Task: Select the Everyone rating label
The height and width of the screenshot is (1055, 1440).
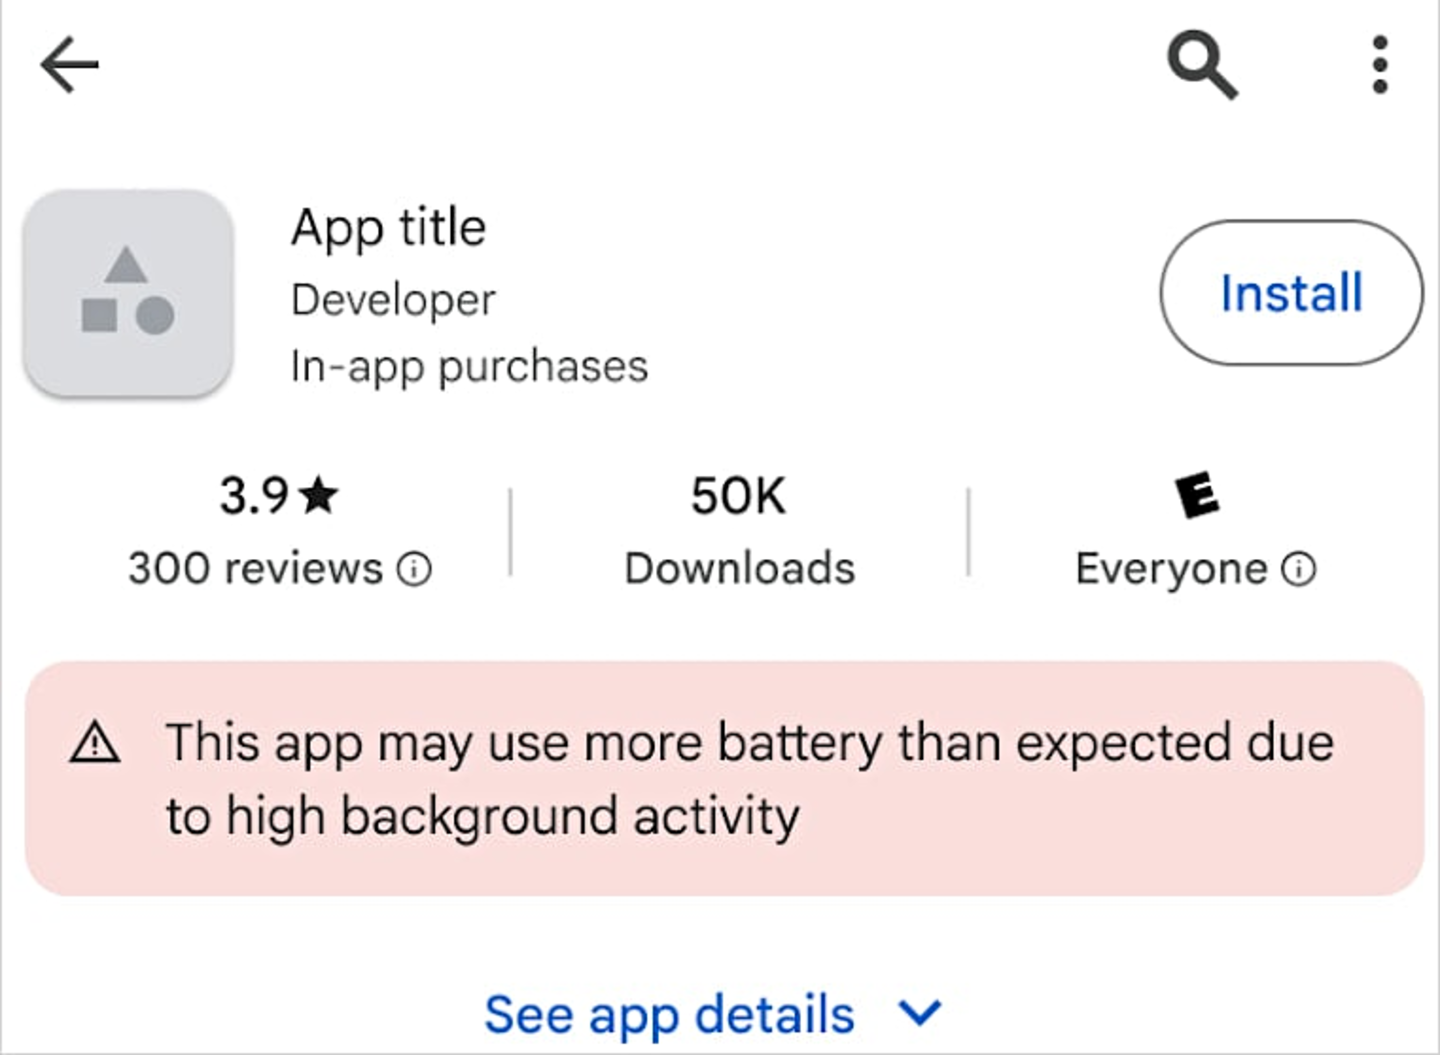Action: (1170, 568)
